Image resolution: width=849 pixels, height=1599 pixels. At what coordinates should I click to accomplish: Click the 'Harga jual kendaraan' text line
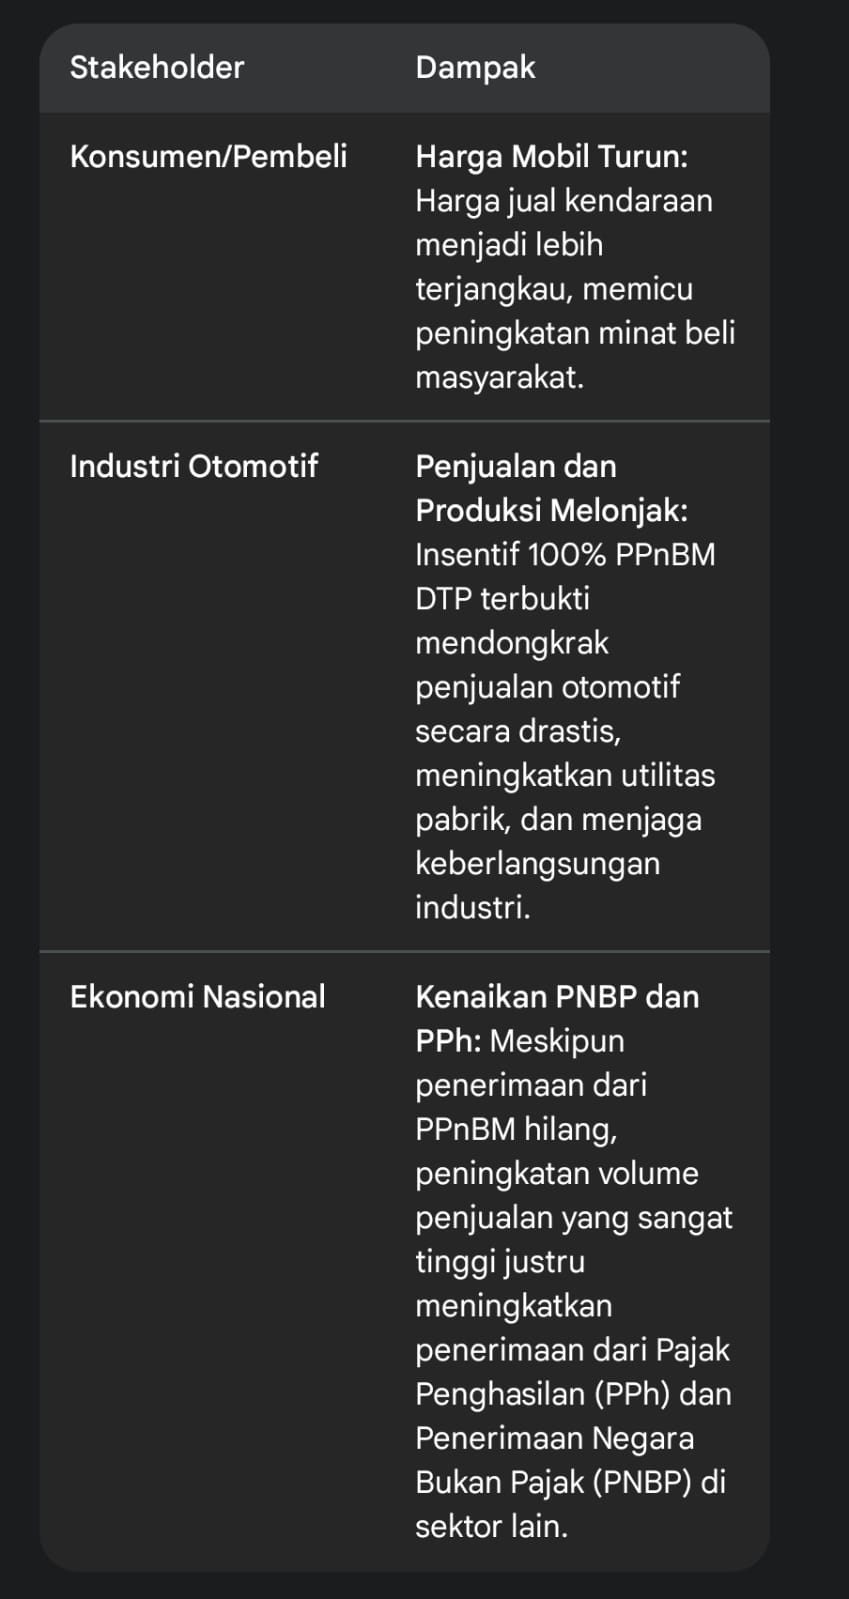coord(564,200)
